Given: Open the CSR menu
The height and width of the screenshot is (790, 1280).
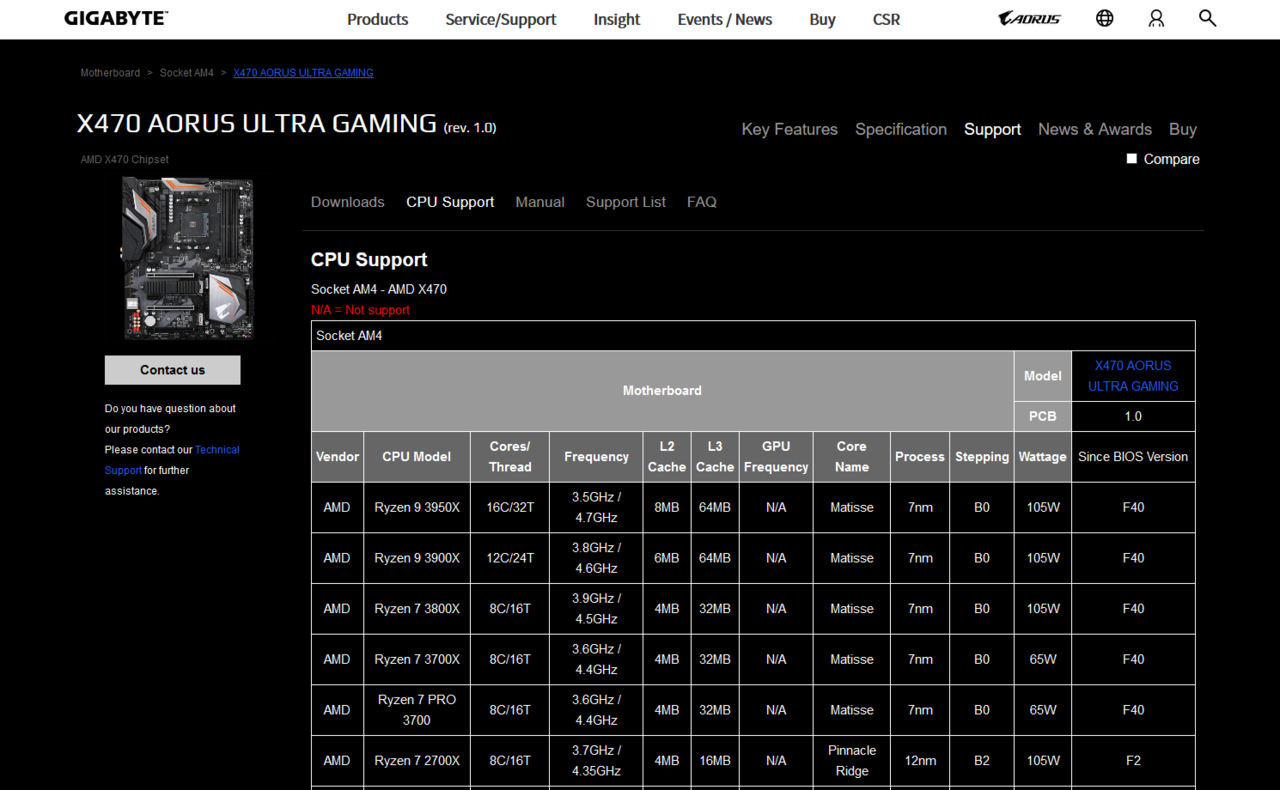Looking at the screenshot, I should coord(886,19).
